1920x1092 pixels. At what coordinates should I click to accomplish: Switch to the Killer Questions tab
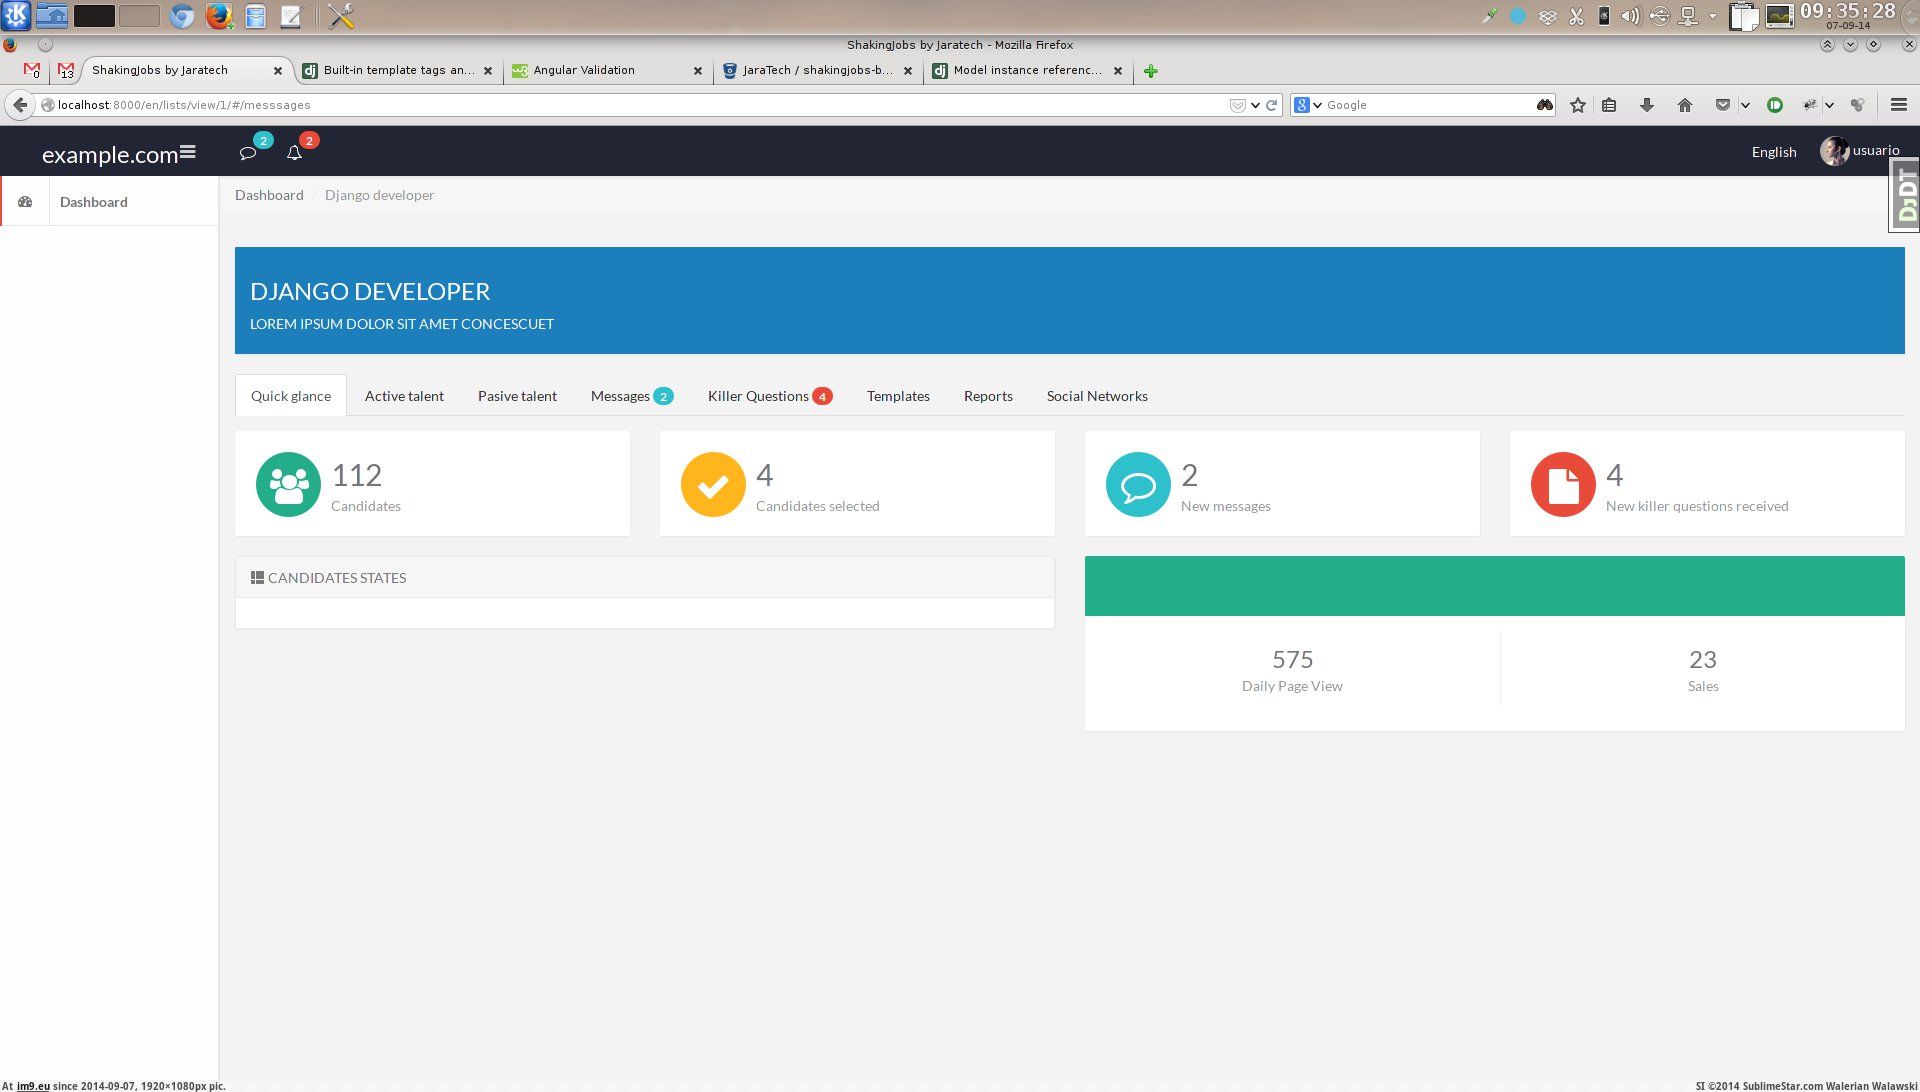click(x=758, y=396)
